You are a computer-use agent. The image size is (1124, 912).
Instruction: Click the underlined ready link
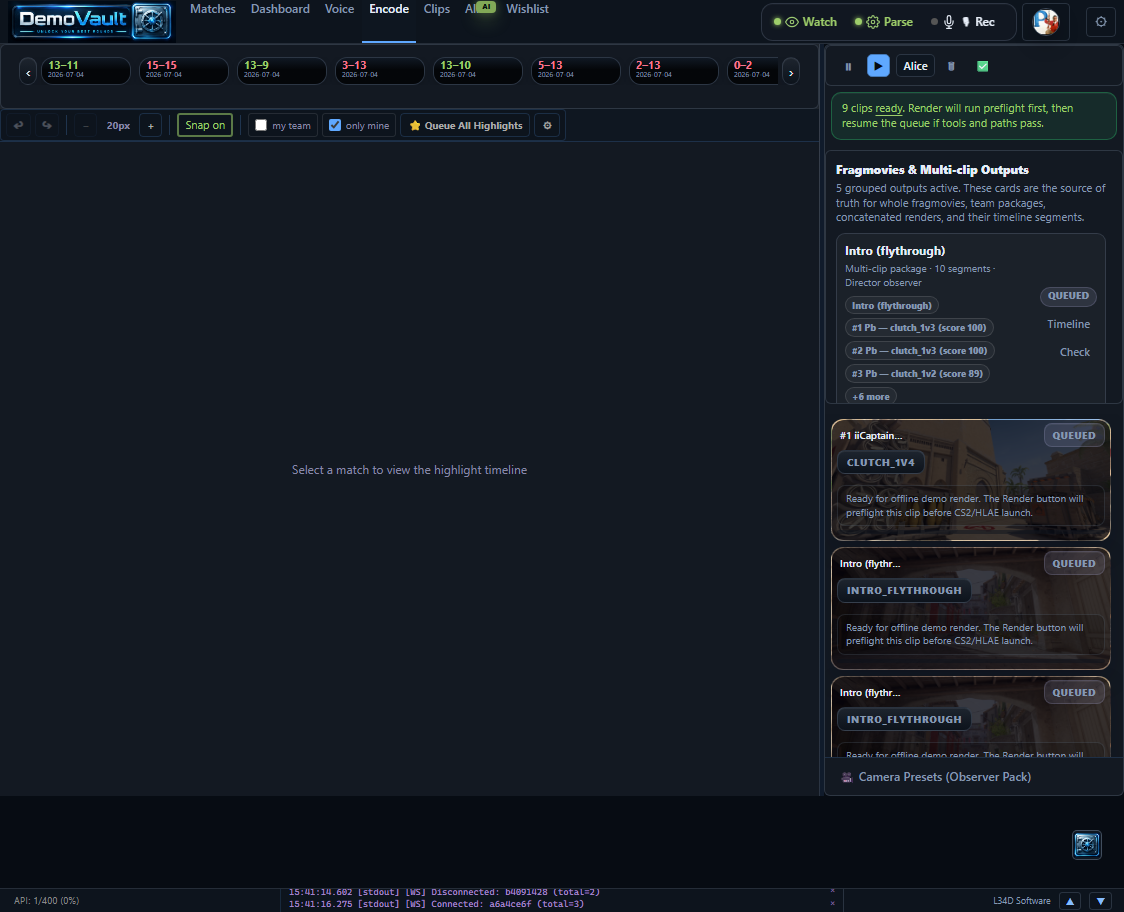[x=889, y=108]
